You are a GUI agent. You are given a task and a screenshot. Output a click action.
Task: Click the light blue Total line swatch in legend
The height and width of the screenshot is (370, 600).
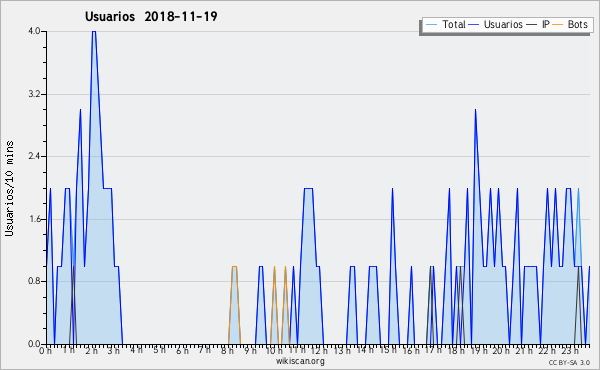[x=431, y=24]
